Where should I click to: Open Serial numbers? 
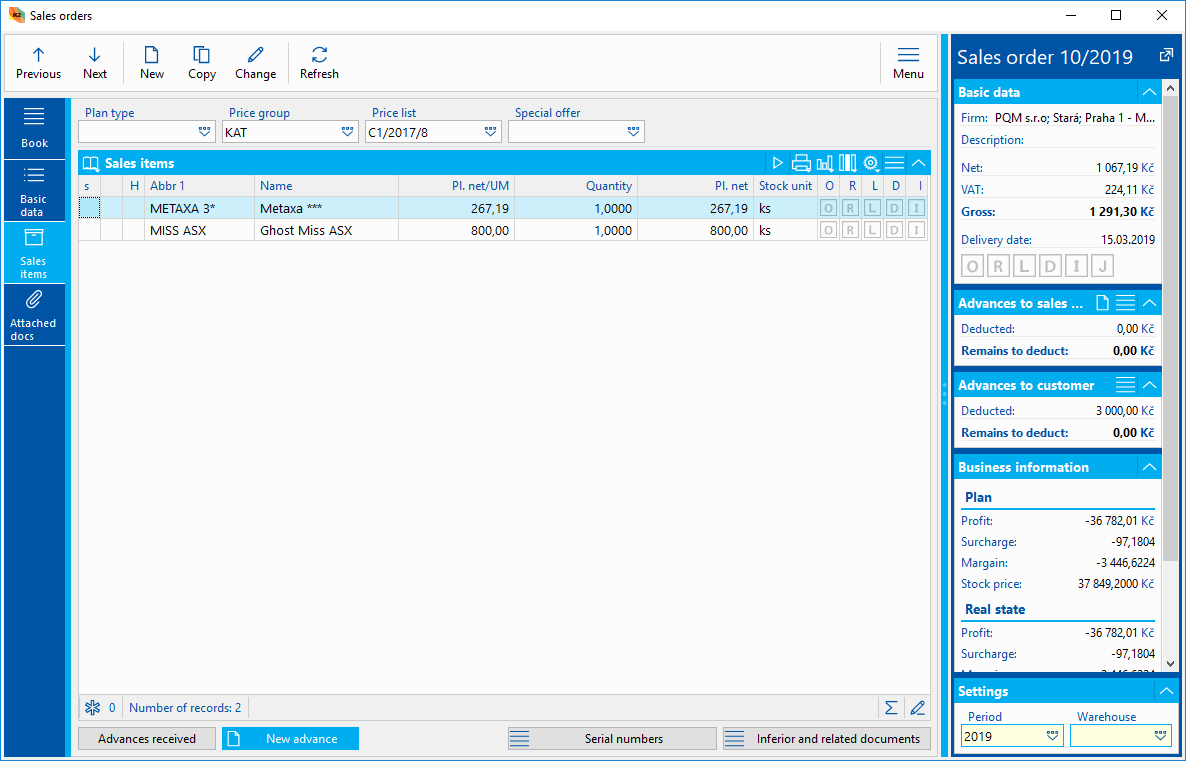612,738
